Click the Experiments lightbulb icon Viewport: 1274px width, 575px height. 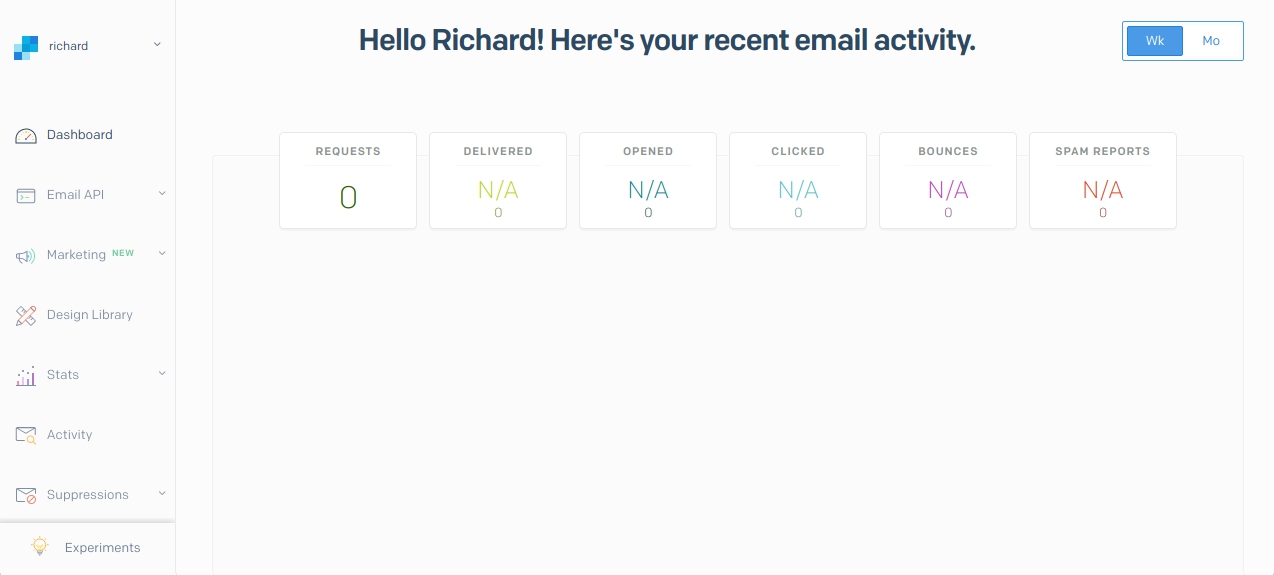40,547
